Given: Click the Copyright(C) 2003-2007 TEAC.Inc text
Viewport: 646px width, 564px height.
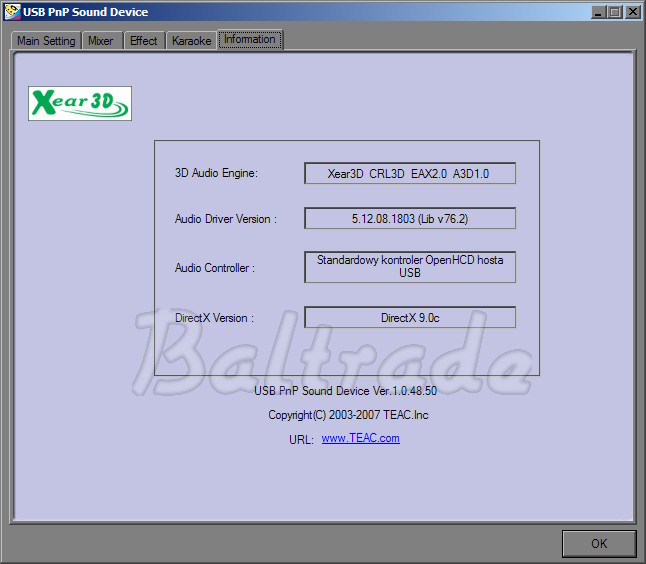Looking at the screenshot, I should [x=348, y=415].
